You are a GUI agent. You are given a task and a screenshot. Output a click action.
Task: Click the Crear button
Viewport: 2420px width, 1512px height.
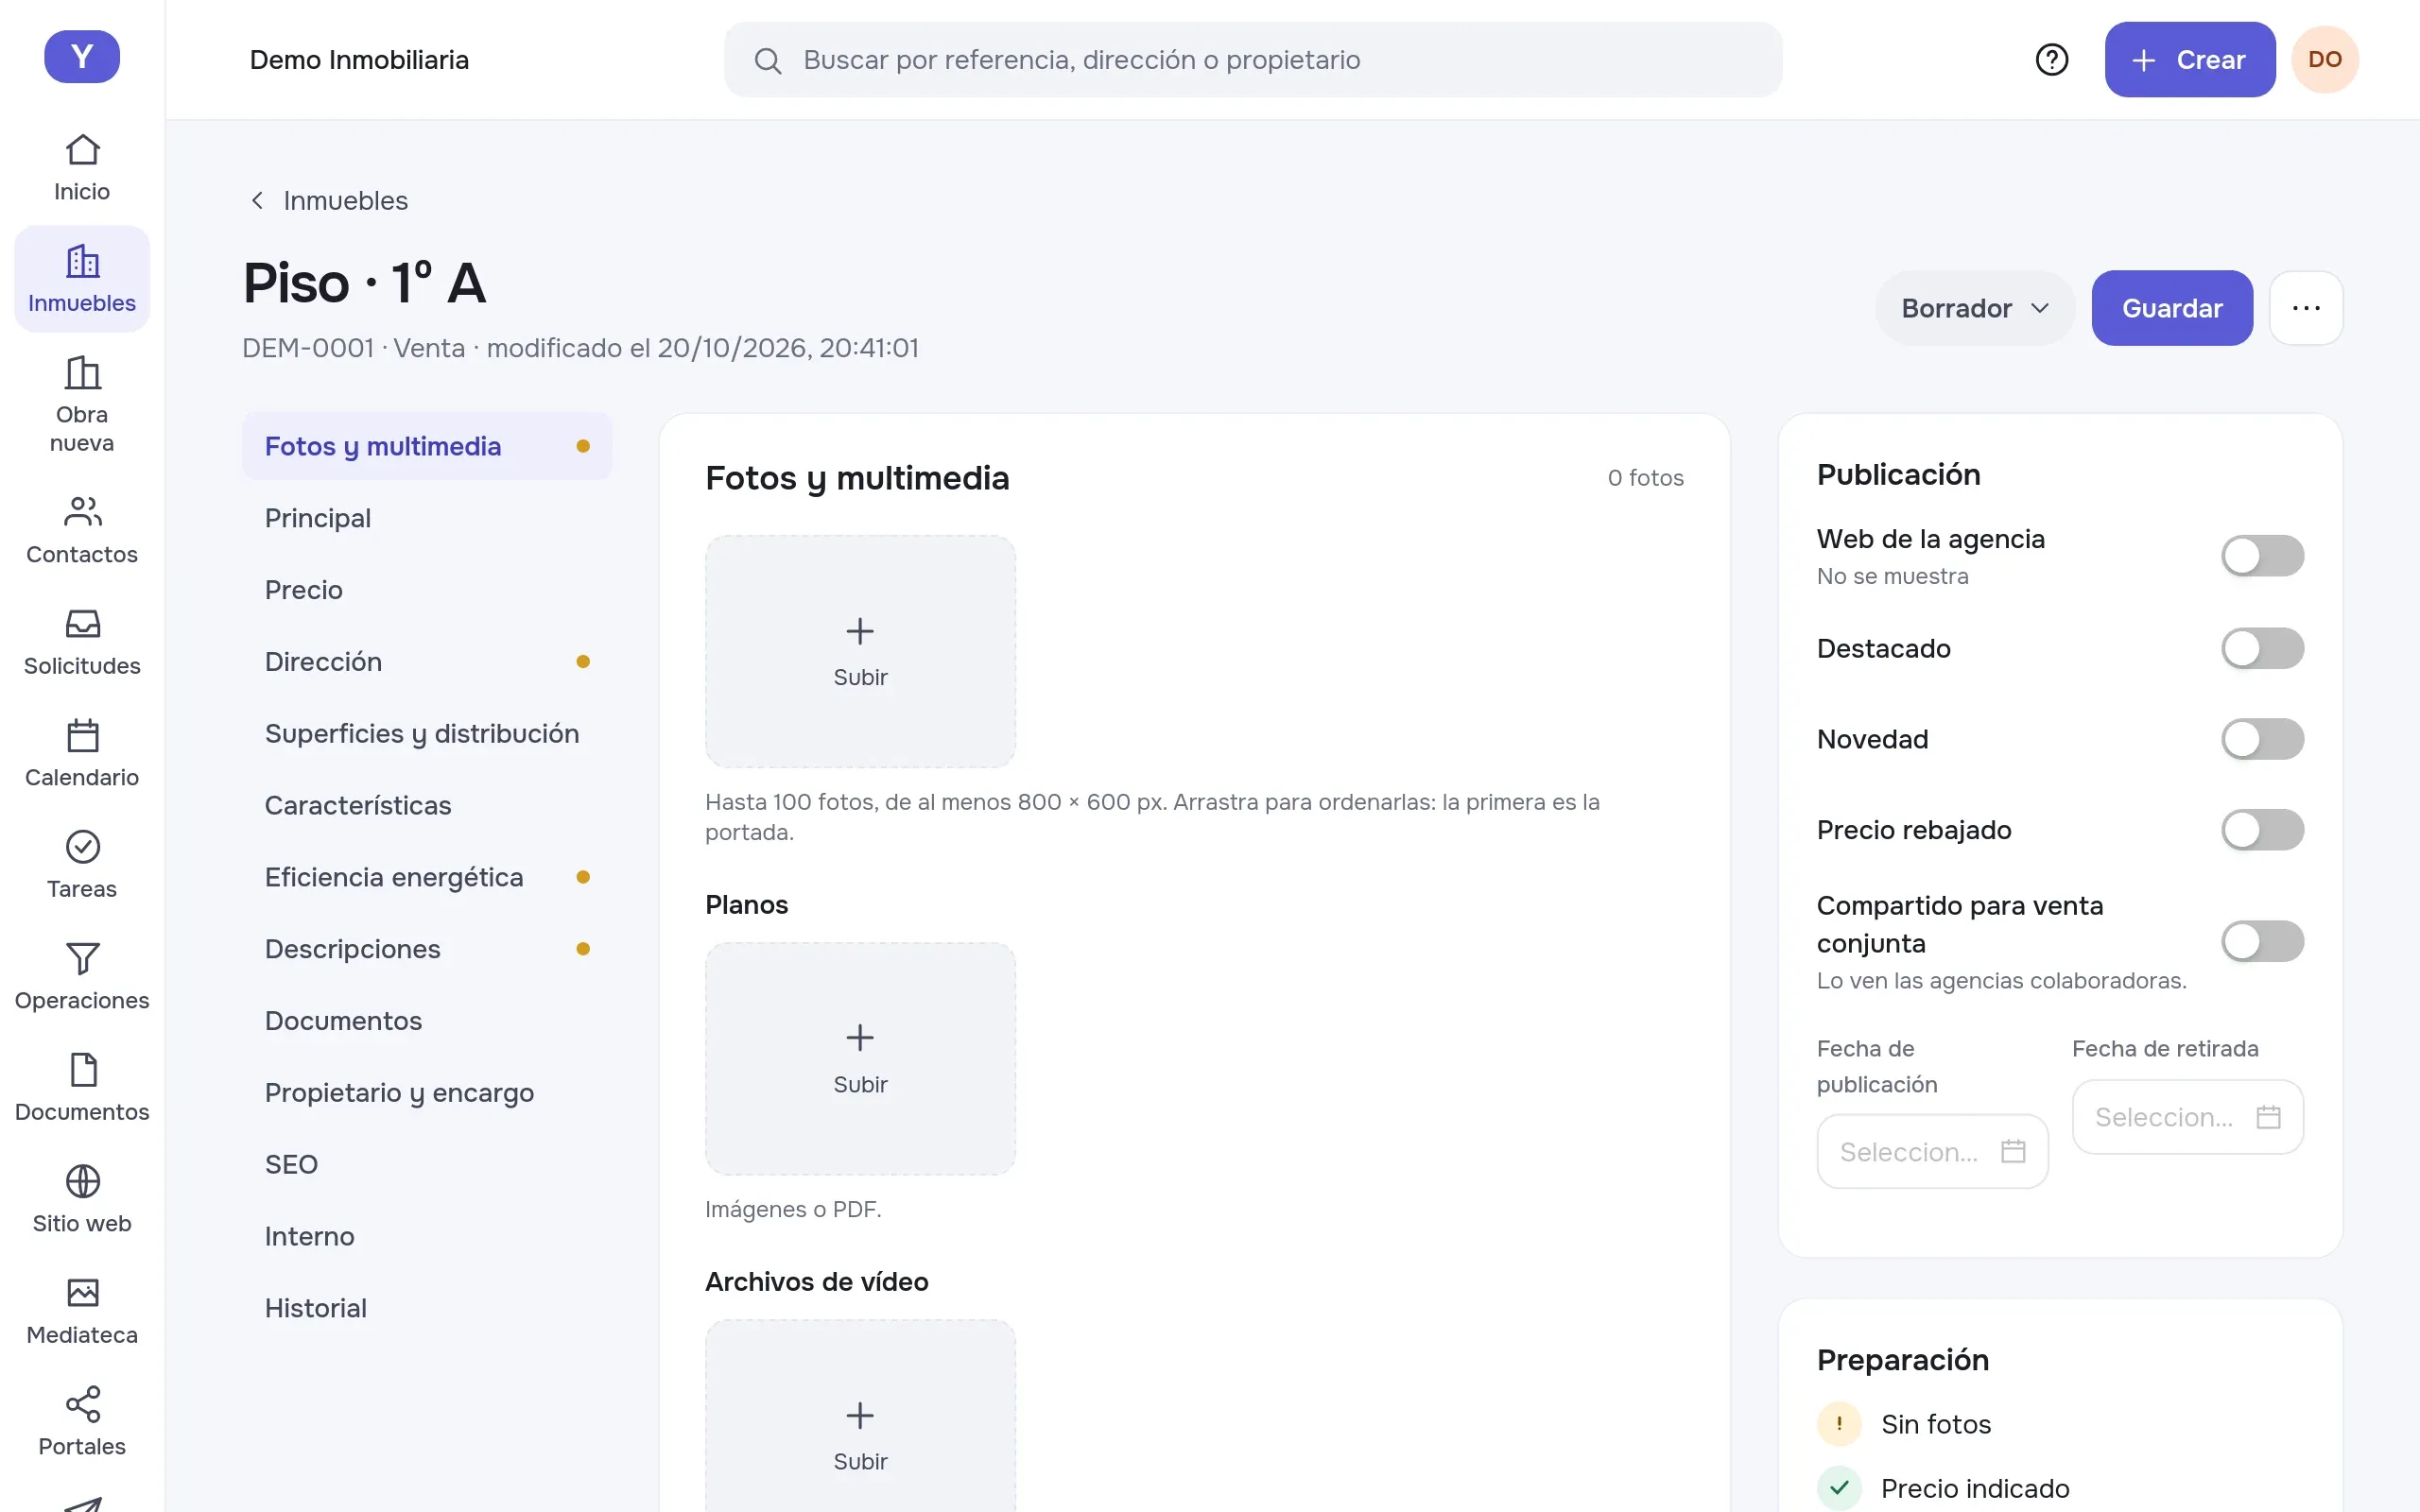[2189, 60]
